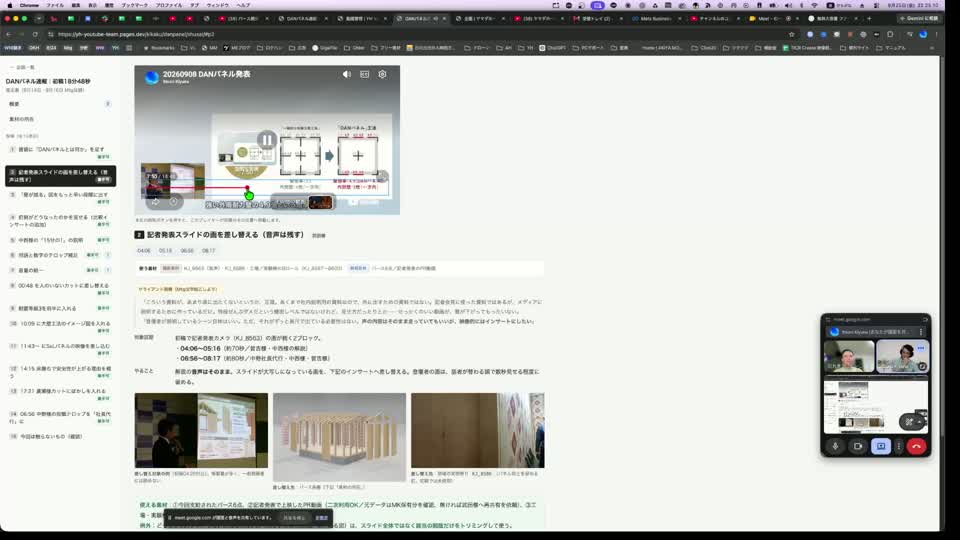Viewport: 960px width, 540px height.
Task: Go back in Chrome navigation
Action: pos(9,34)
